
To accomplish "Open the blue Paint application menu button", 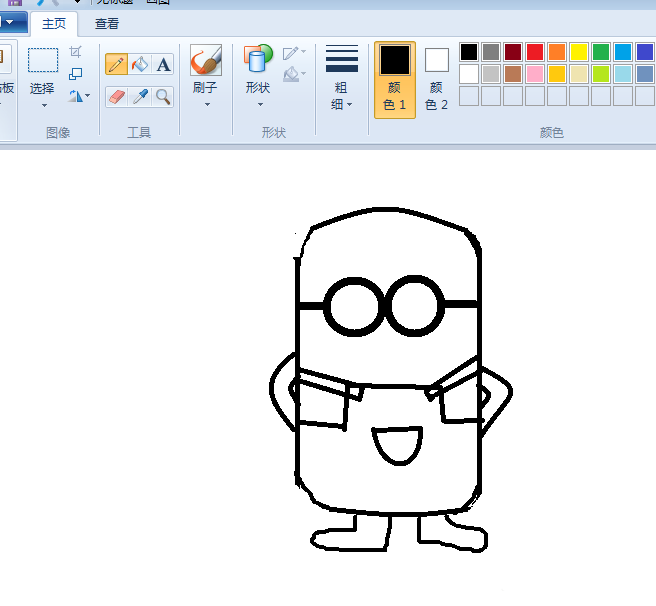I will [x=13, y=22].
